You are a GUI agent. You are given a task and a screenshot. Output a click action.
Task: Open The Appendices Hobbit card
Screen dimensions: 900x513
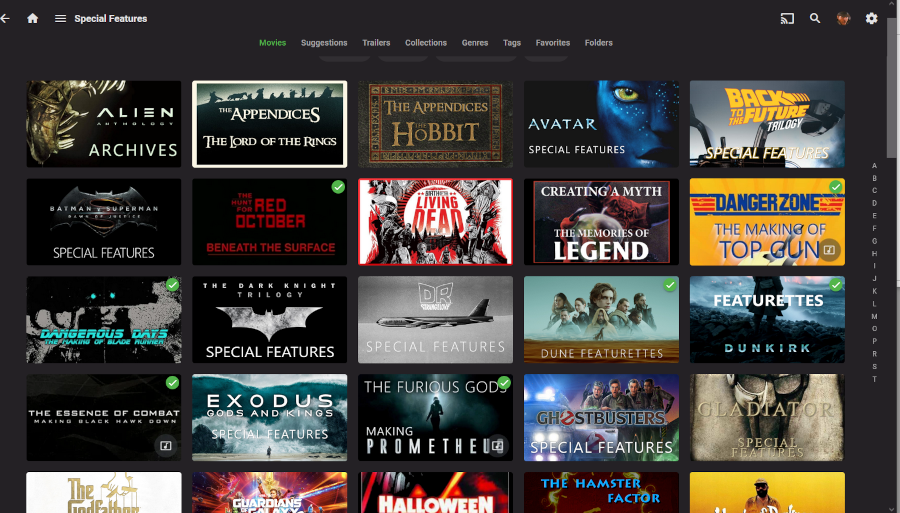(x=436, y=124)
